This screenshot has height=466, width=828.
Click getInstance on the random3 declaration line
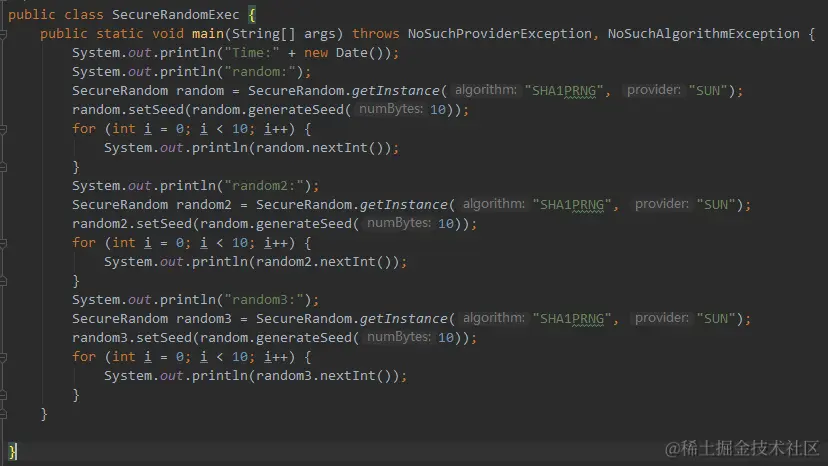[x=403, y=319]
